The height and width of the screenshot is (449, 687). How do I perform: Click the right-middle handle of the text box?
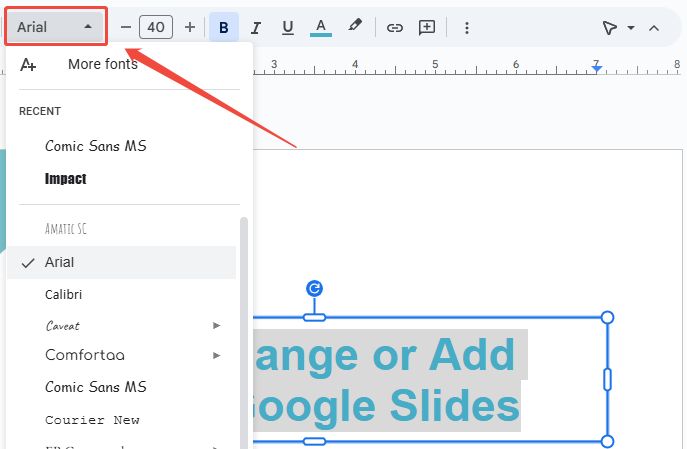click(x=607, y=379)
